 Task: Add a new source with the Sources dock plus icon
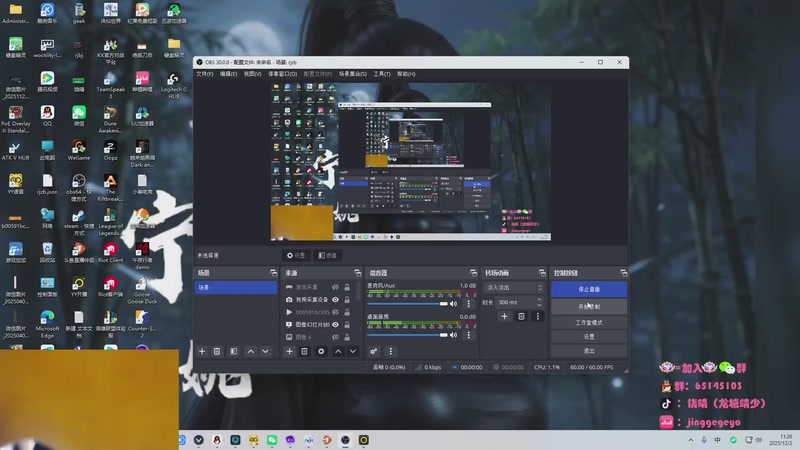pyautogui.click(x=289, y=352)
